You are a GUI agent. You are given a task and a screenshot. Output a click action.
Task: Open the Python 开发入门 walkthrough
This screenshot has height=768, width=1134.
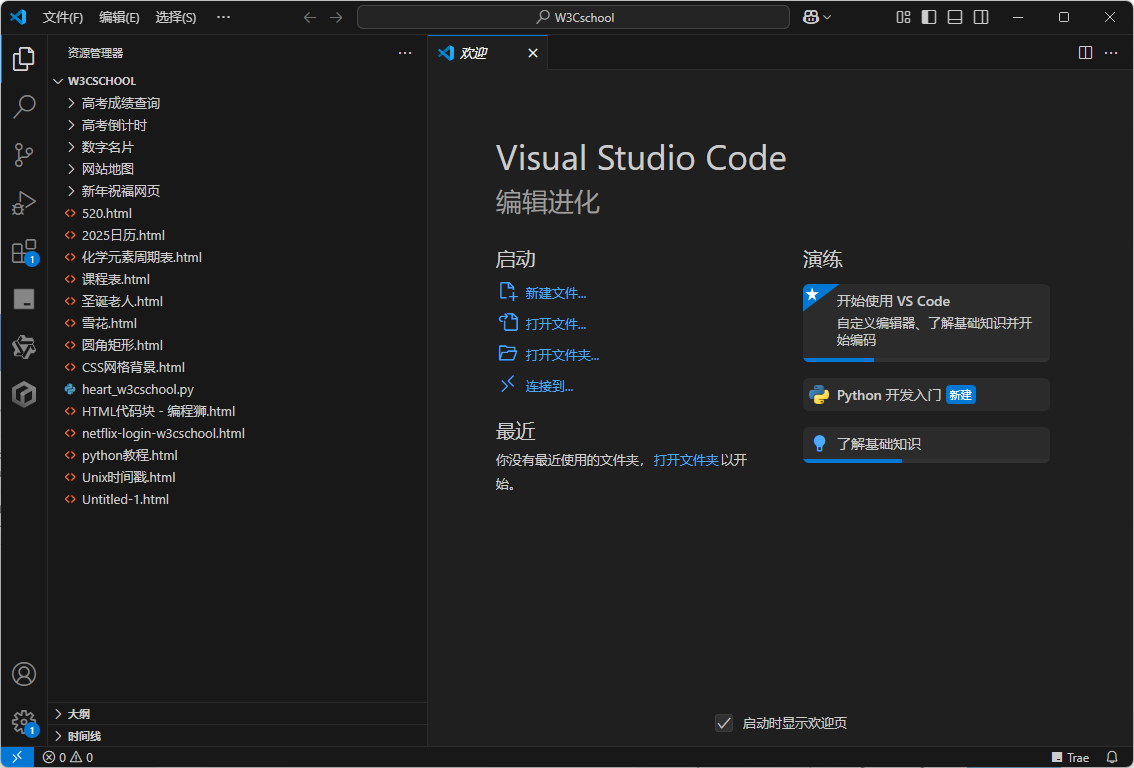(x=926, y=395)
